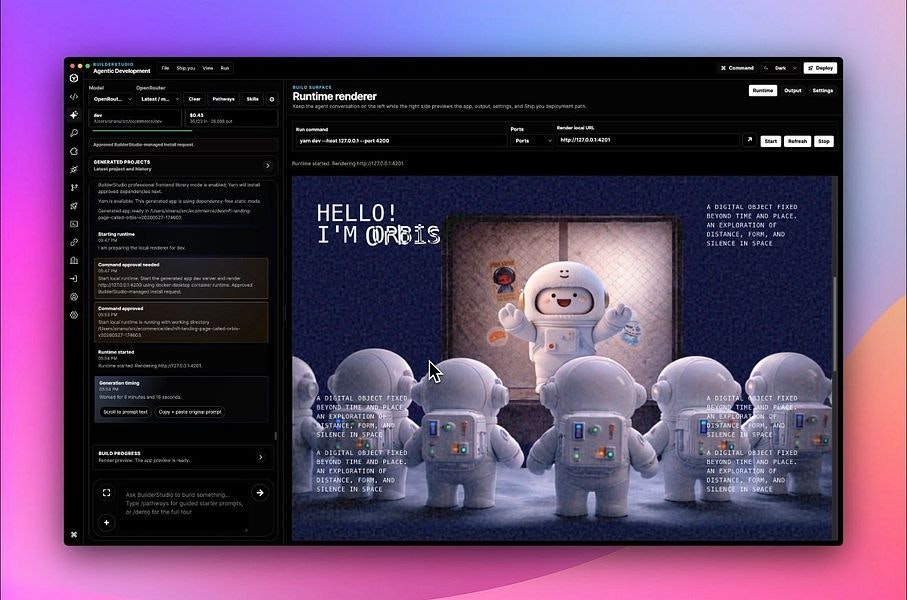The height and width of the screenshot is (600, 907).
Task: Open the Ports dropdown
Action: click(532, 141)
